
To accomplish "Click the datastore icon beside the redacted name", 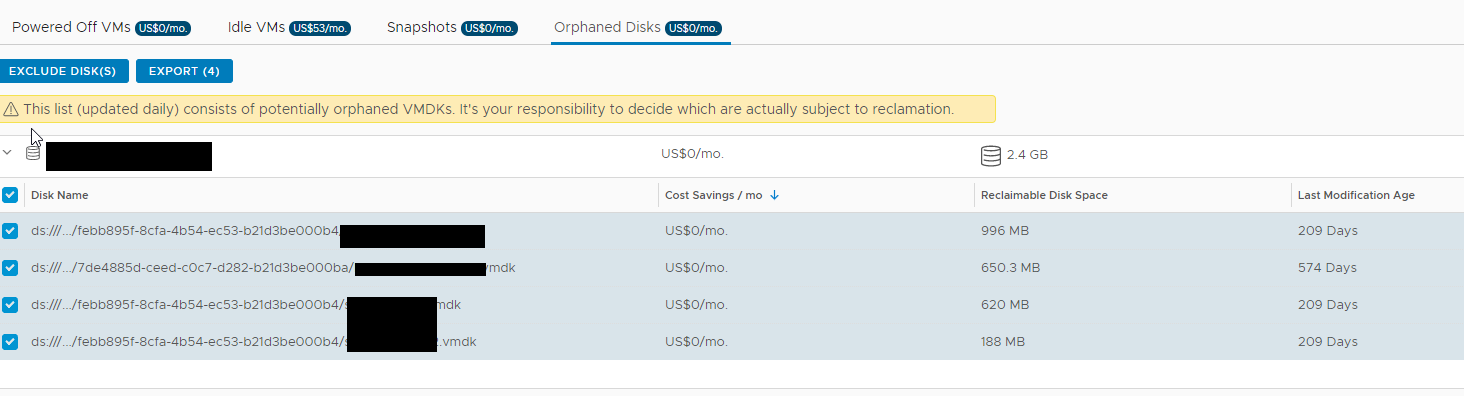I will coord(33,153).
